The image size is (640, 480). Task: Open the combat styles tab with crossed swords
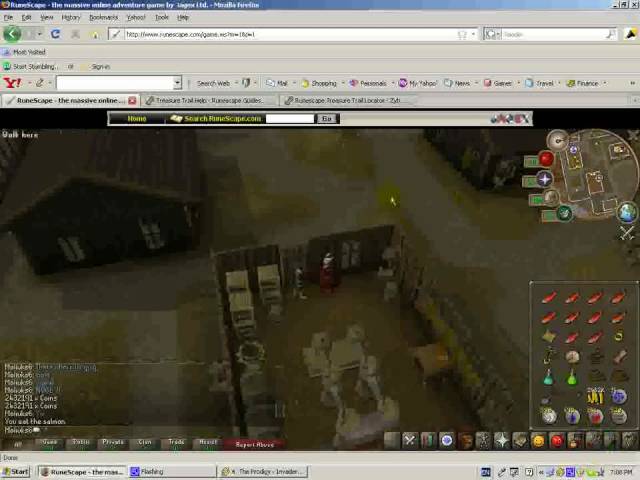click(409, 441)
